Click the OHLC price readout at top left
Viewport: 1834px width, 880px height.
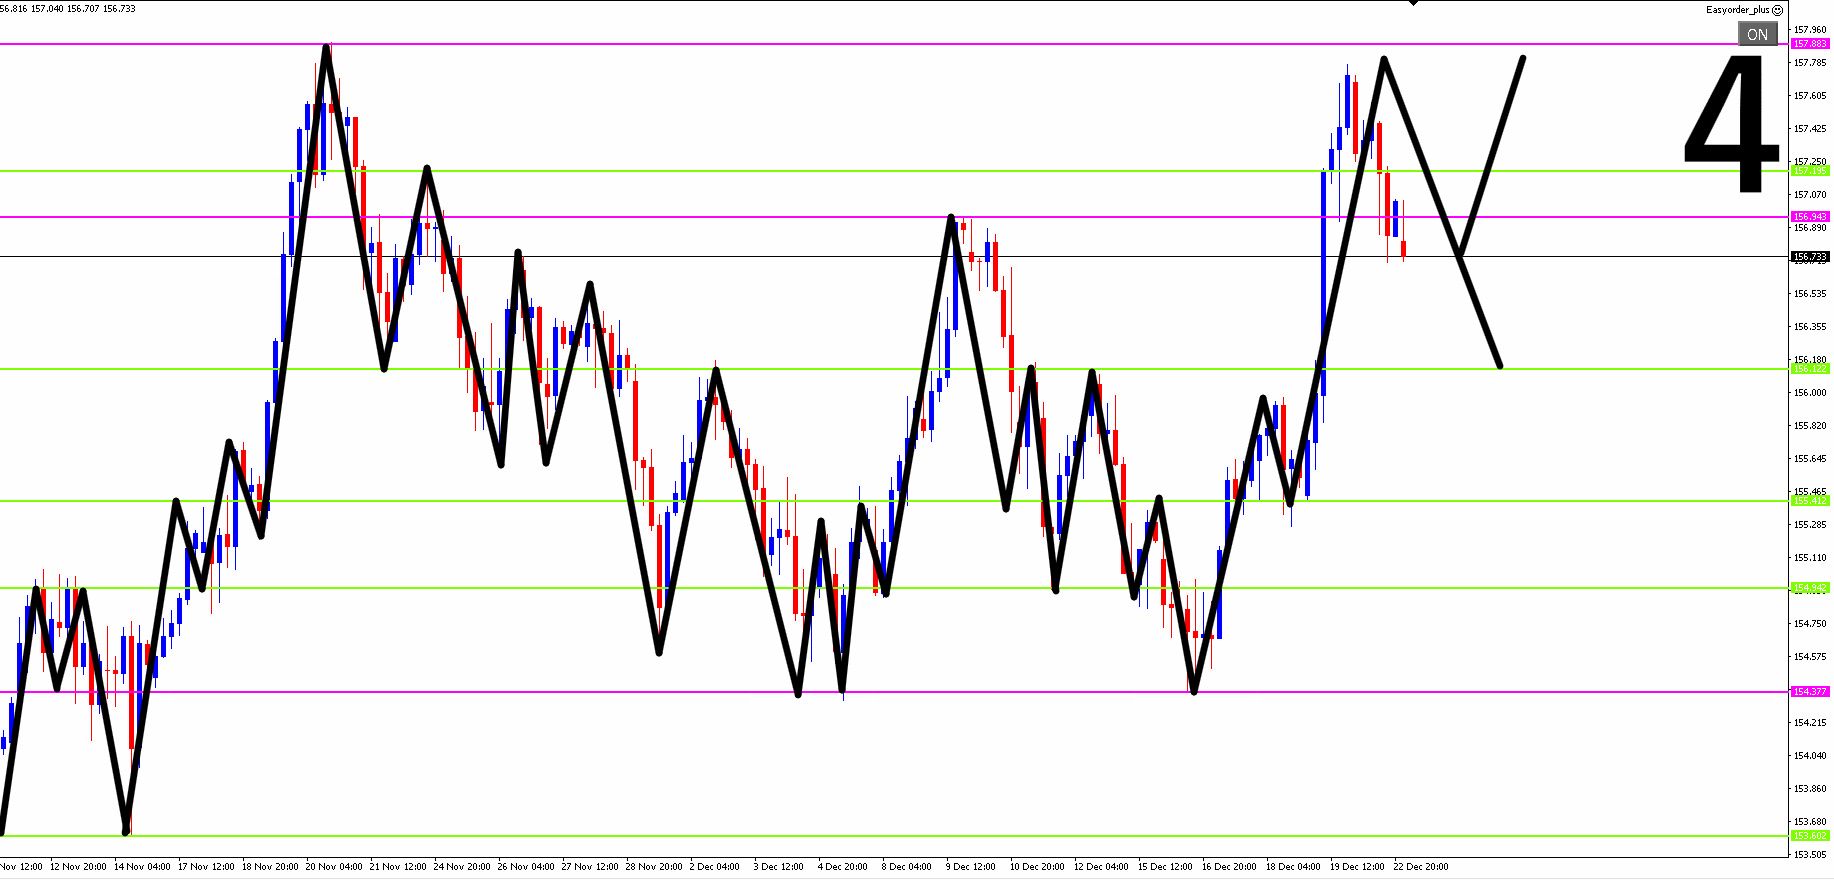[x=68, y=9]
